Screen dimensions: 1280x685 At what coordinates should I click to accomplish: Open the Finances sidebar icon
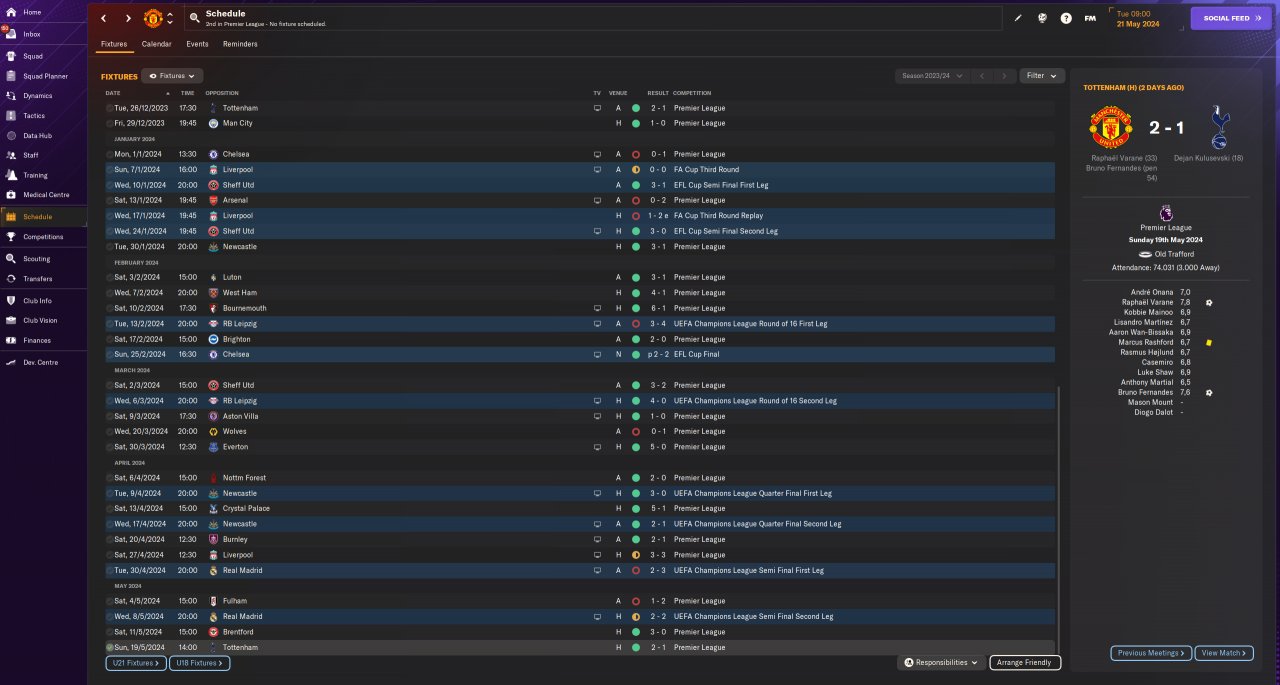[x=11, y=340]
